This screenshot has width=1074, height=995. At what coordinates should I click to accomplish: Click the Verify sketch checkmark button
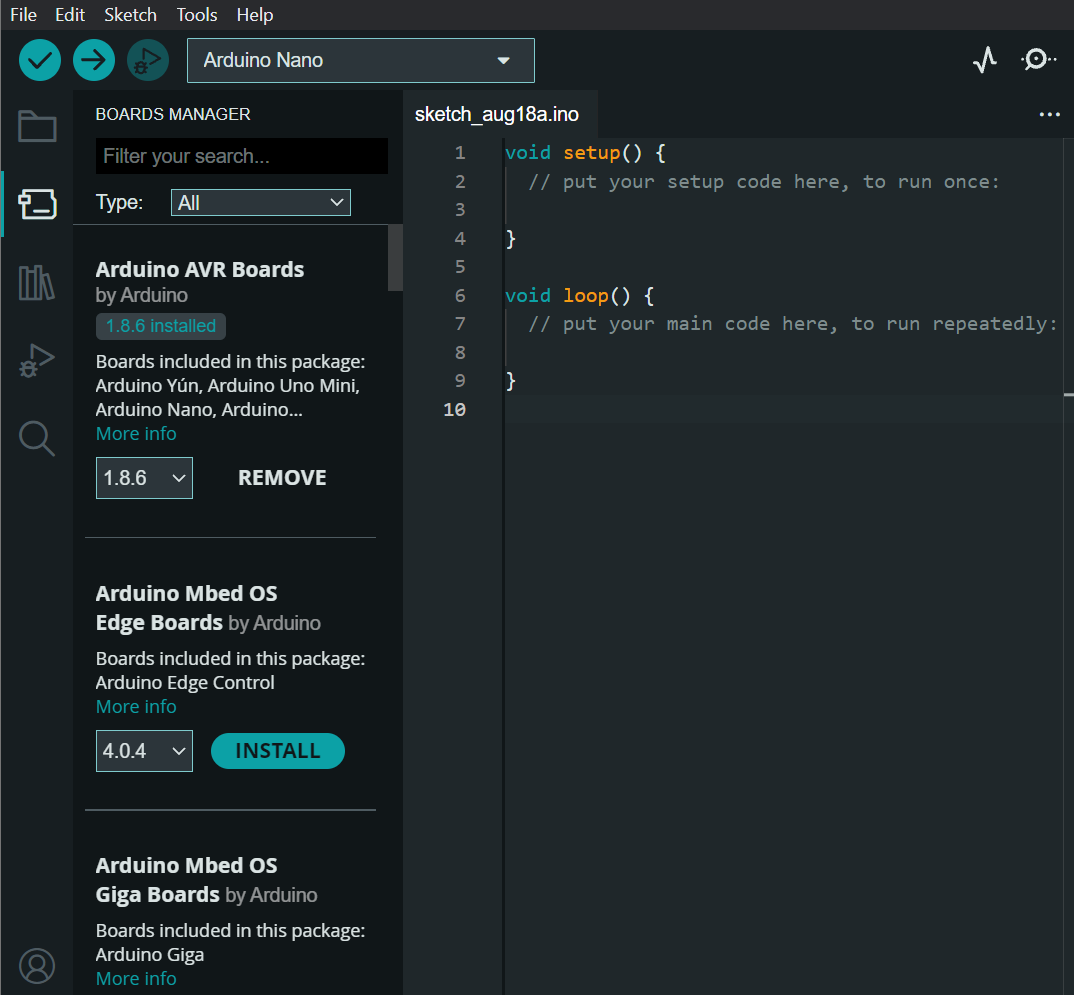click(x=40, y=60)
